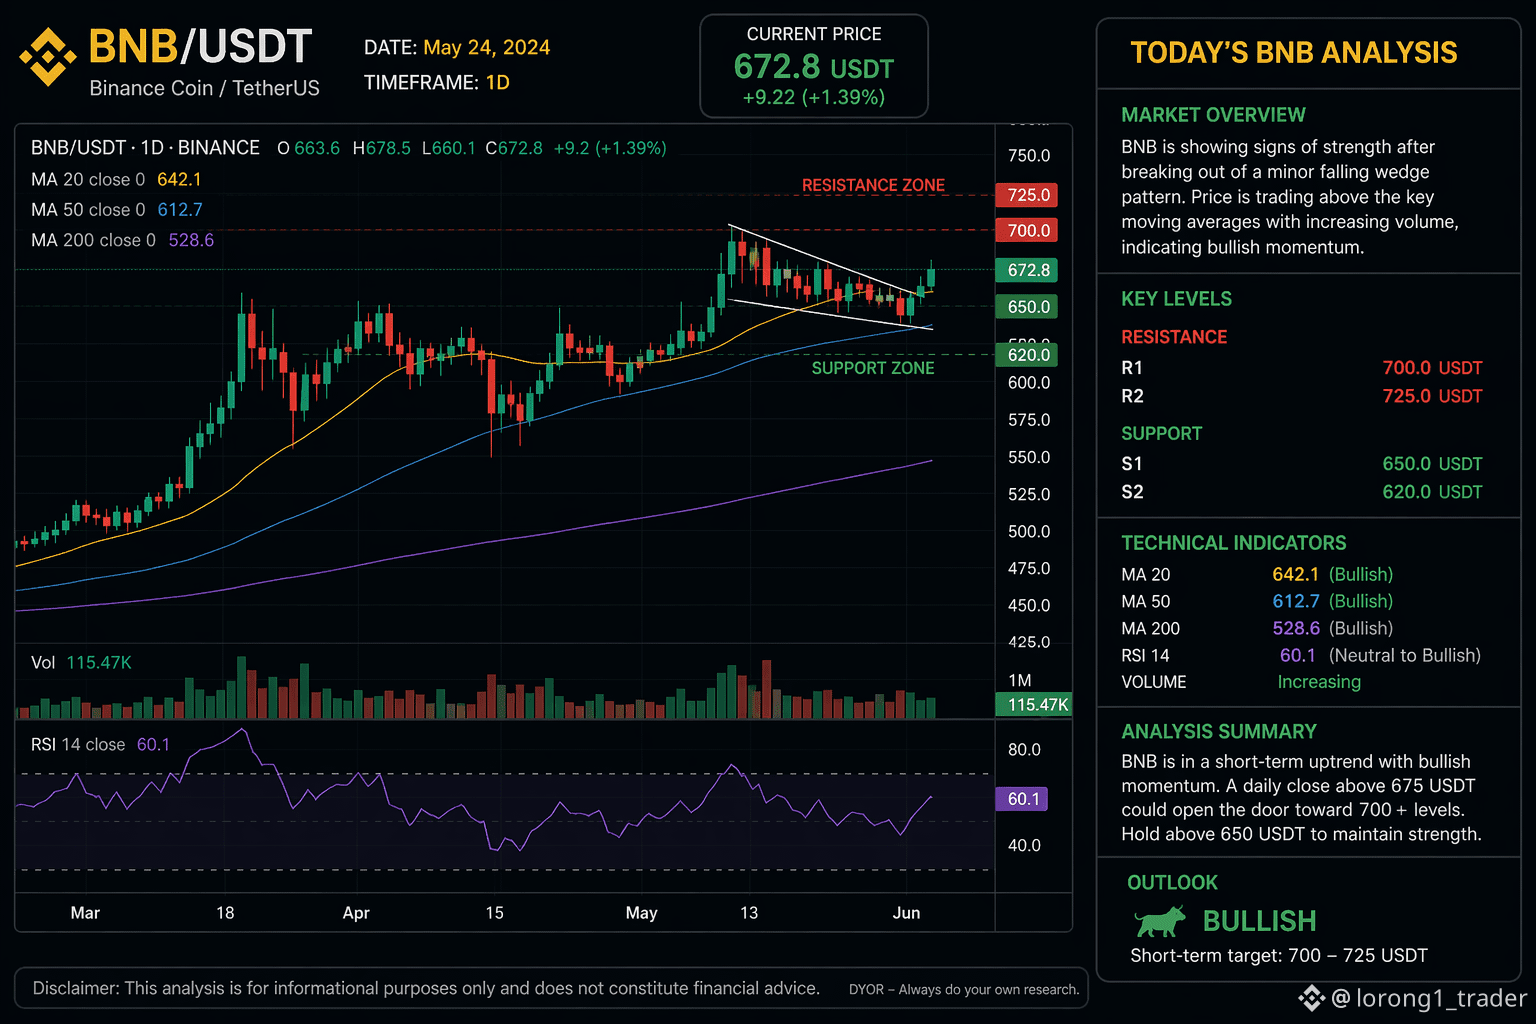Click 528.6 in the Technical Indicators MA 200 row

1295,628
